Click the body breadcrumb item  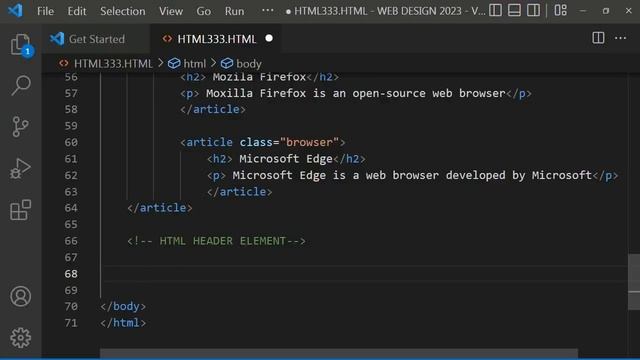click(249, 64)
